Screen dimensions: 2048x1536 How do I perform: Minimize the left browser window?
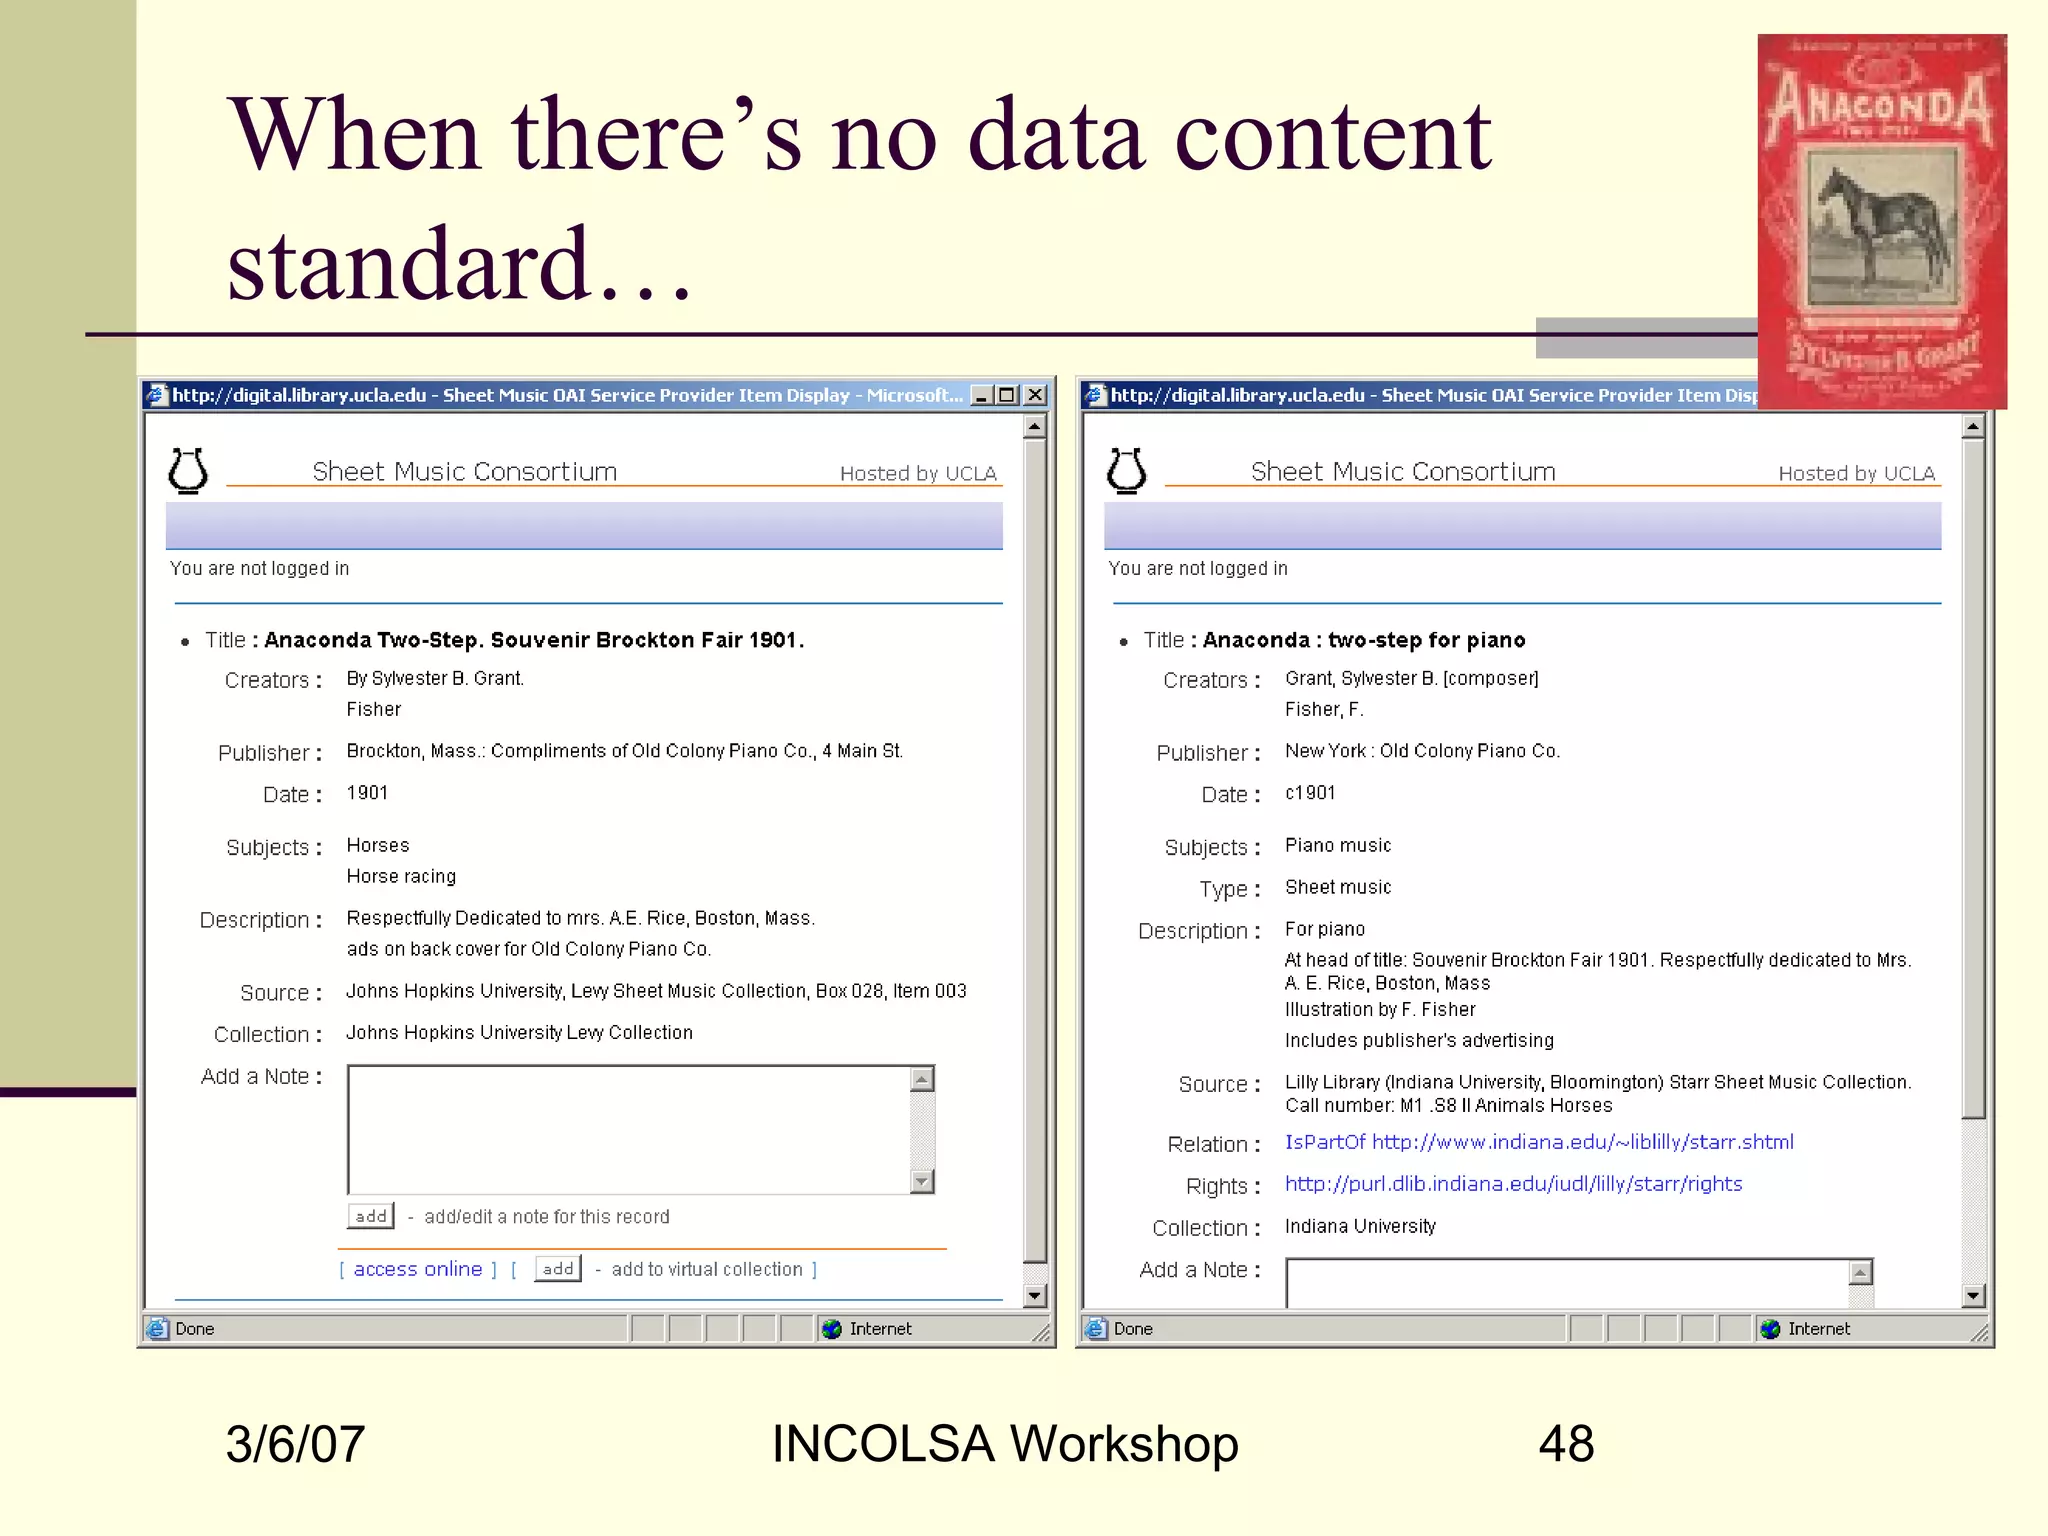981,395
